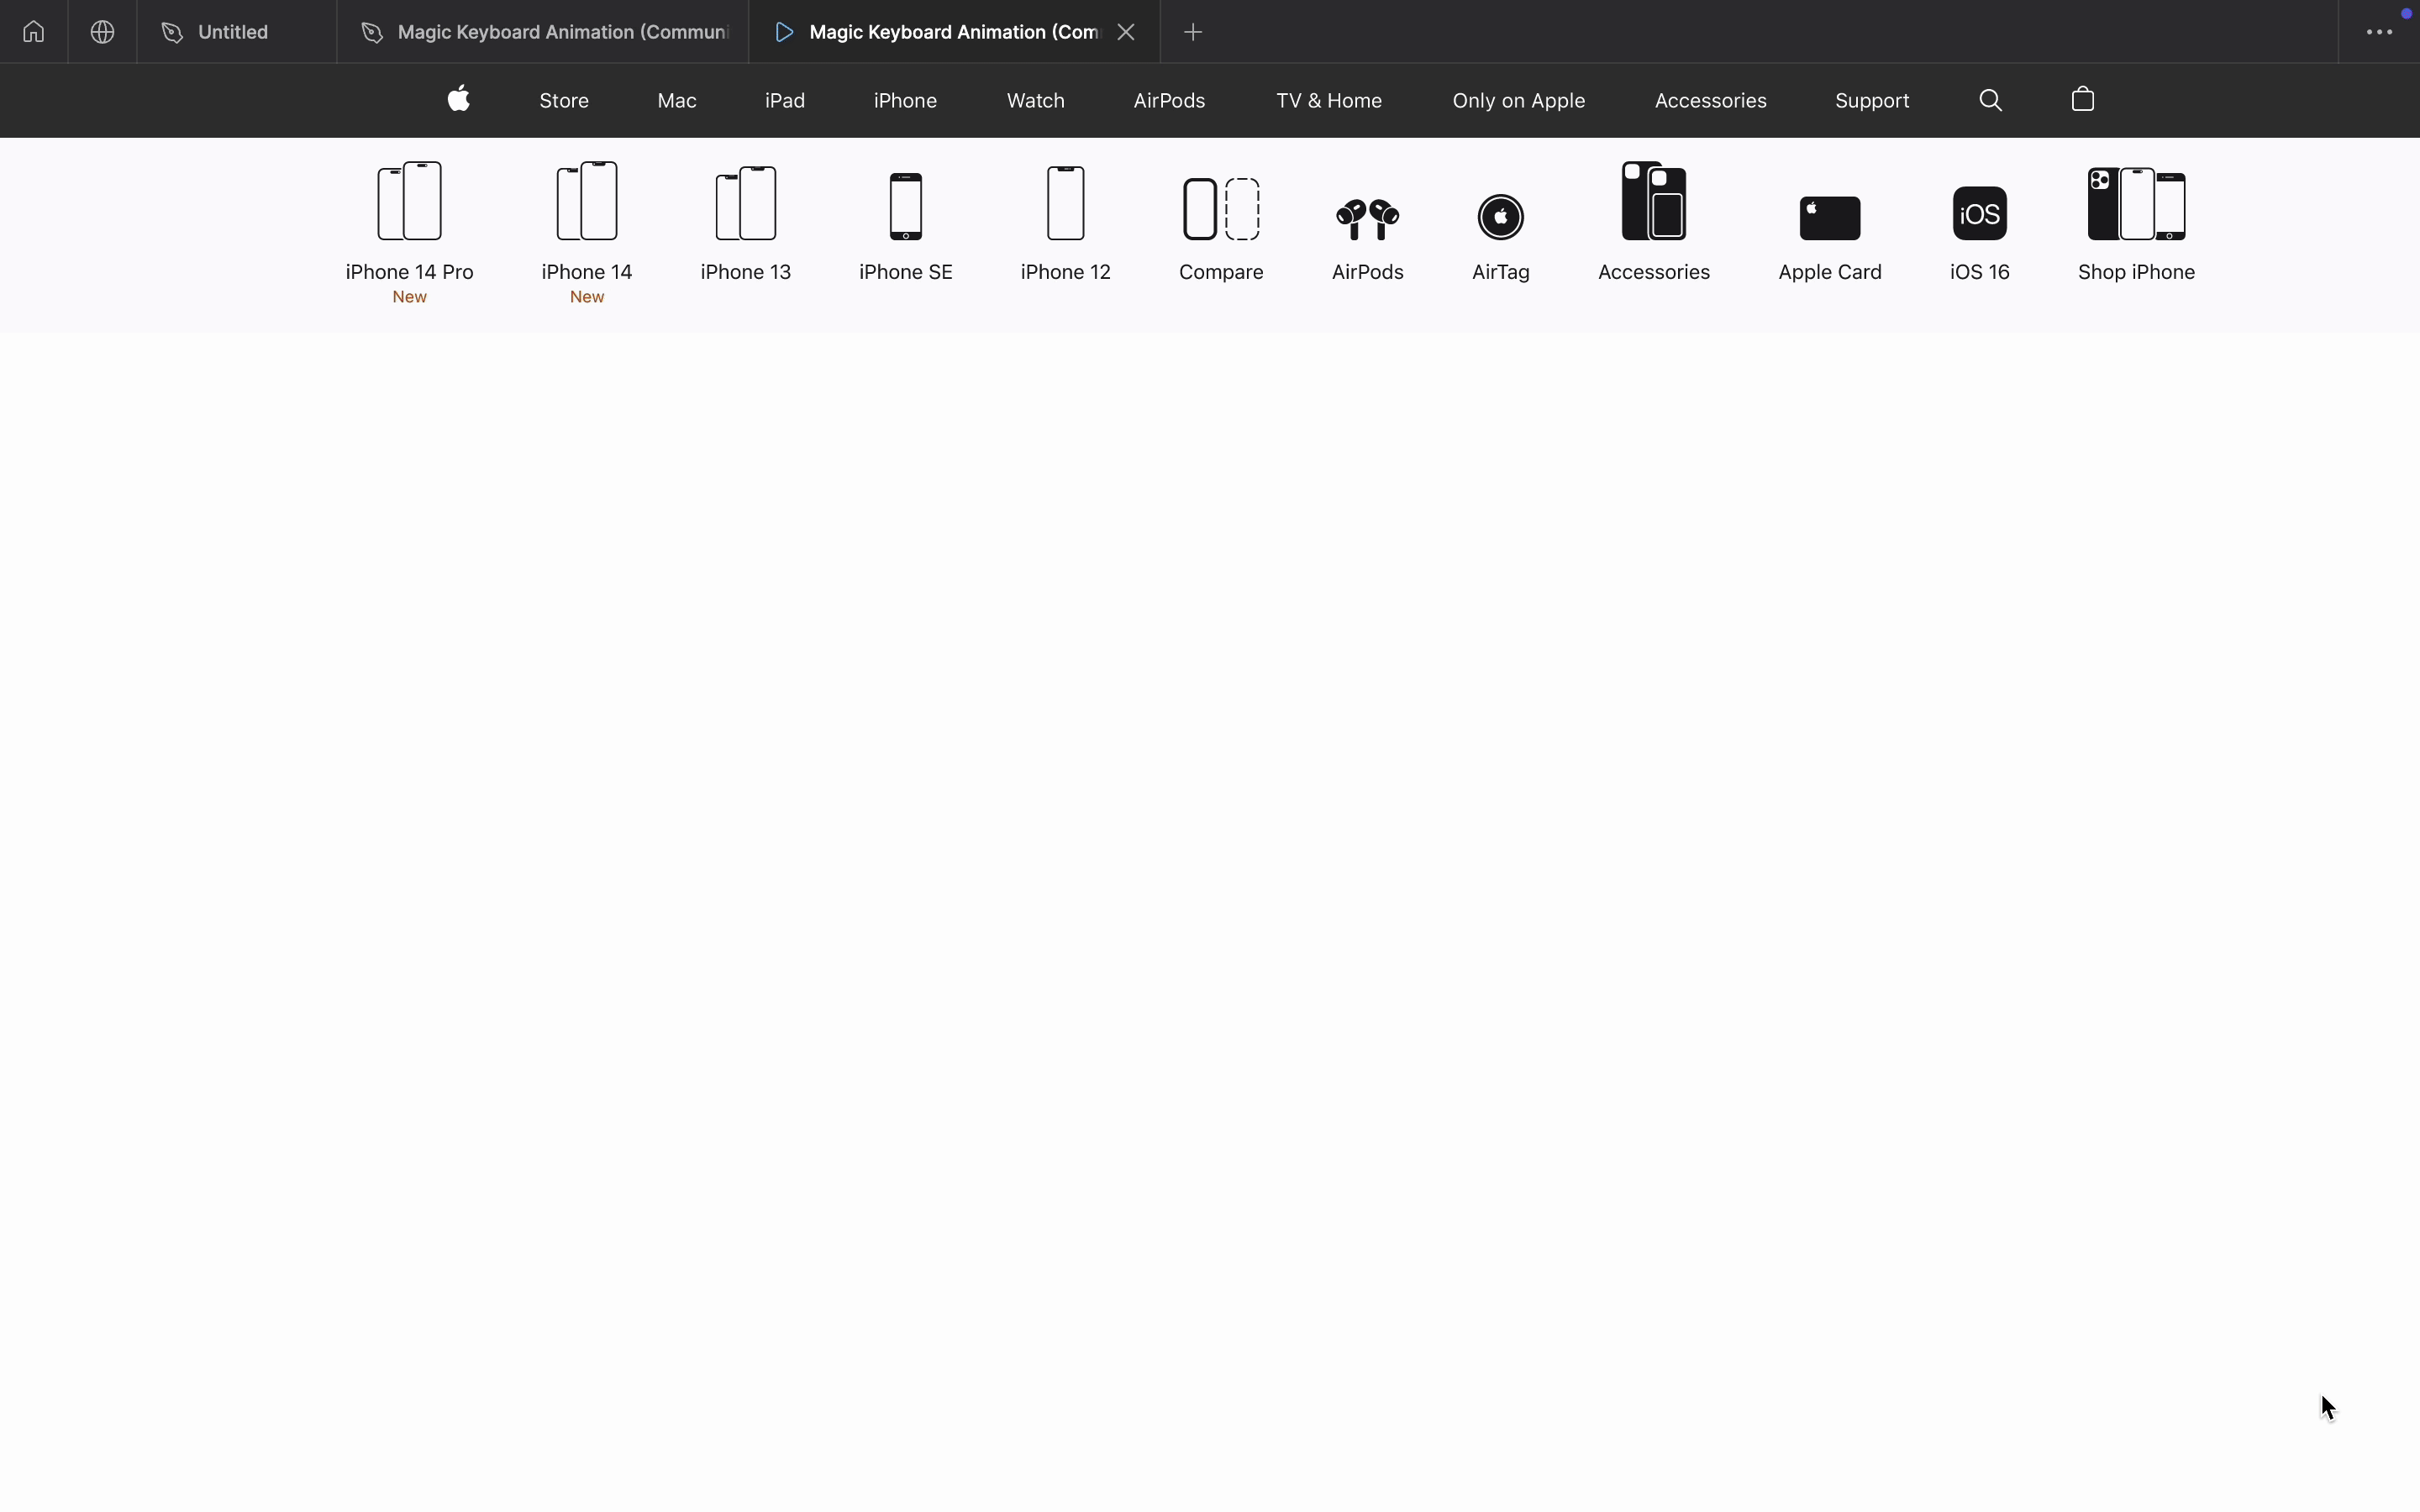The height and width of the screenshot is (1512, 2420).
Task: Open the Store menu item
Action: tap(564, 101)
